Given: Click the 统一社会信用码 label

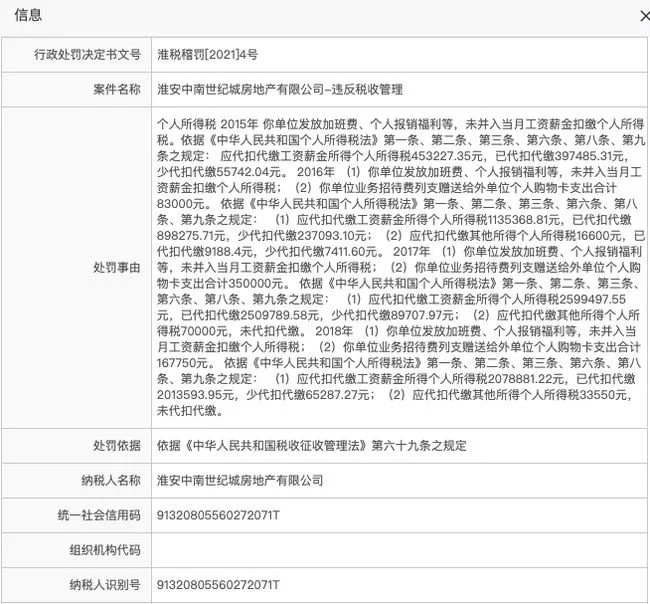Looking at the screenshot, I should [x=99, y=515].
